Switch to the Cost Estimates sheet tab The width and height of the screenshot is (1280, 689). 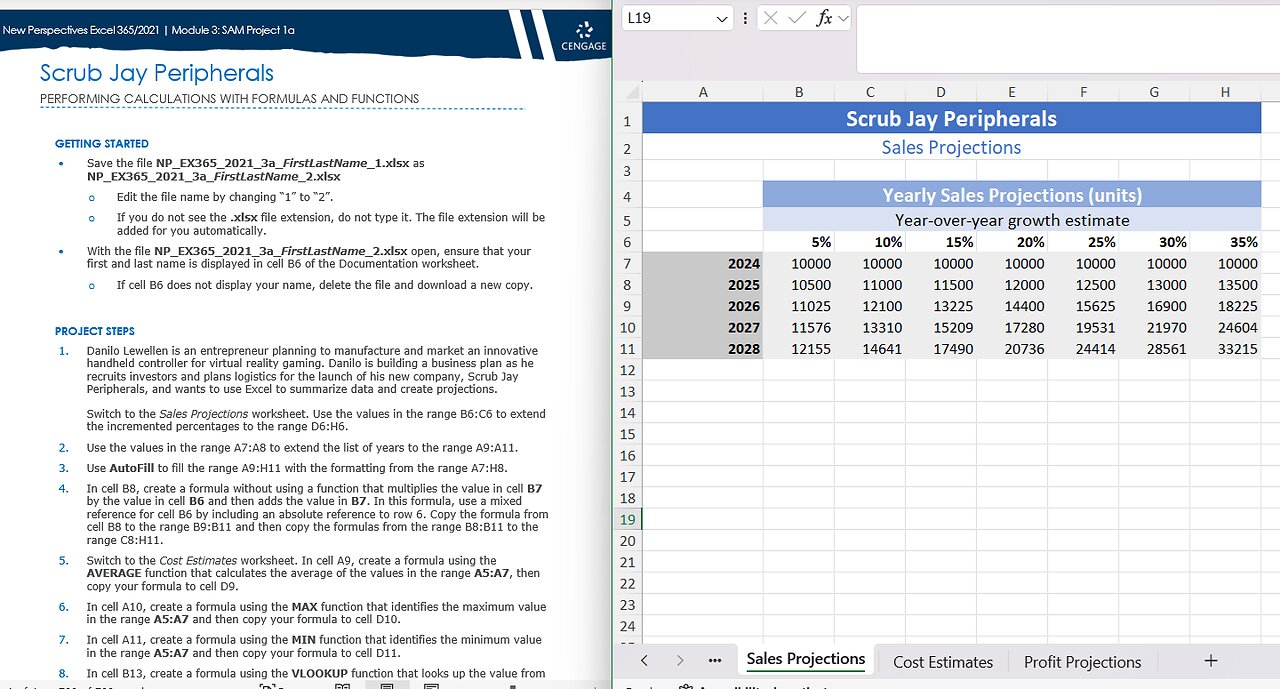(x=943, y=661)
